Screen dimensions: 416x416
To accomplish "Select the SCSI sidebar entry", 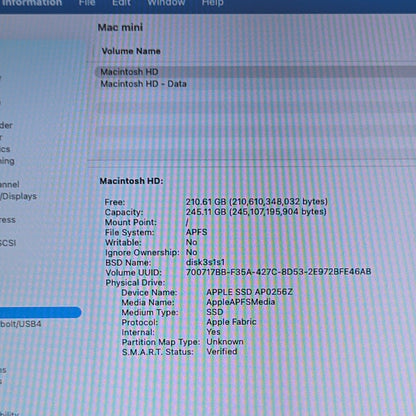I will [x=8, y=243].
